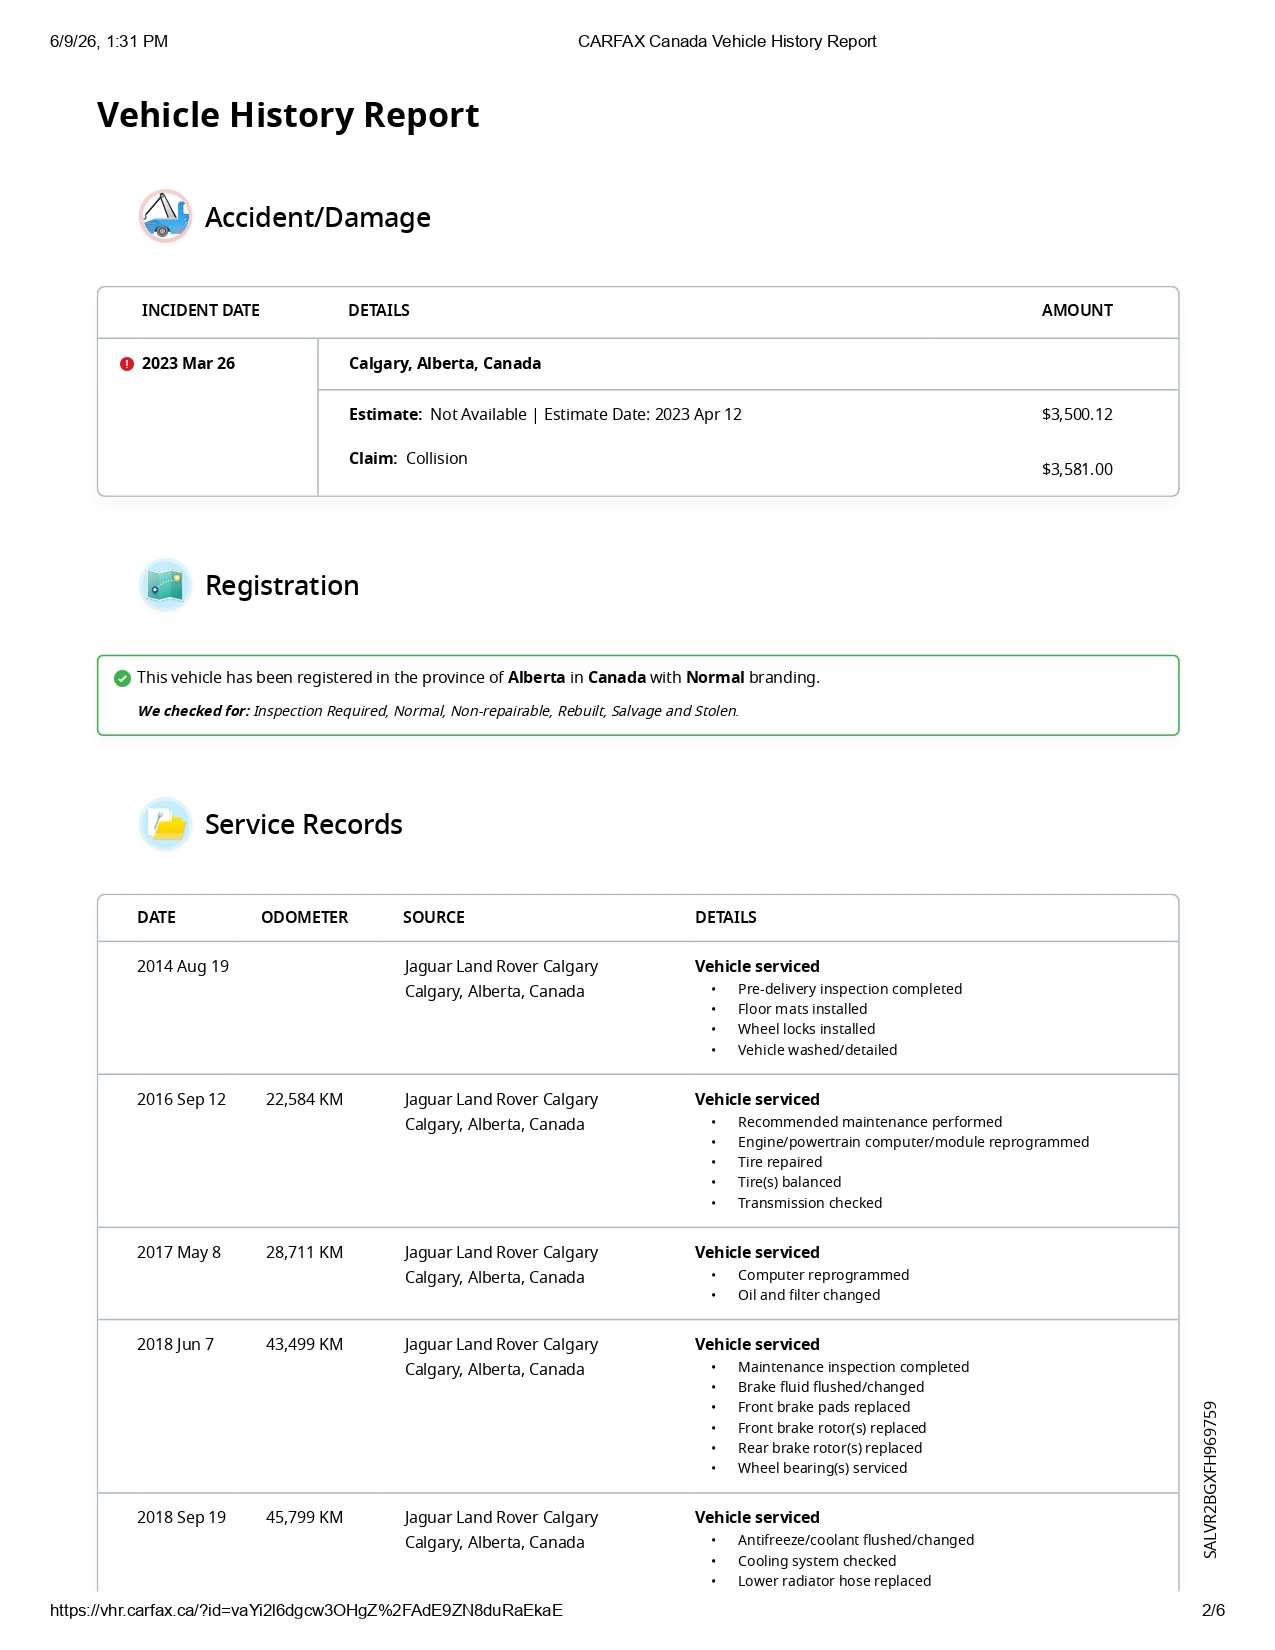The height and width of the screenshot is (1650, 1275).
Task: Click the AMOUNT column header
Action: 1077,310
